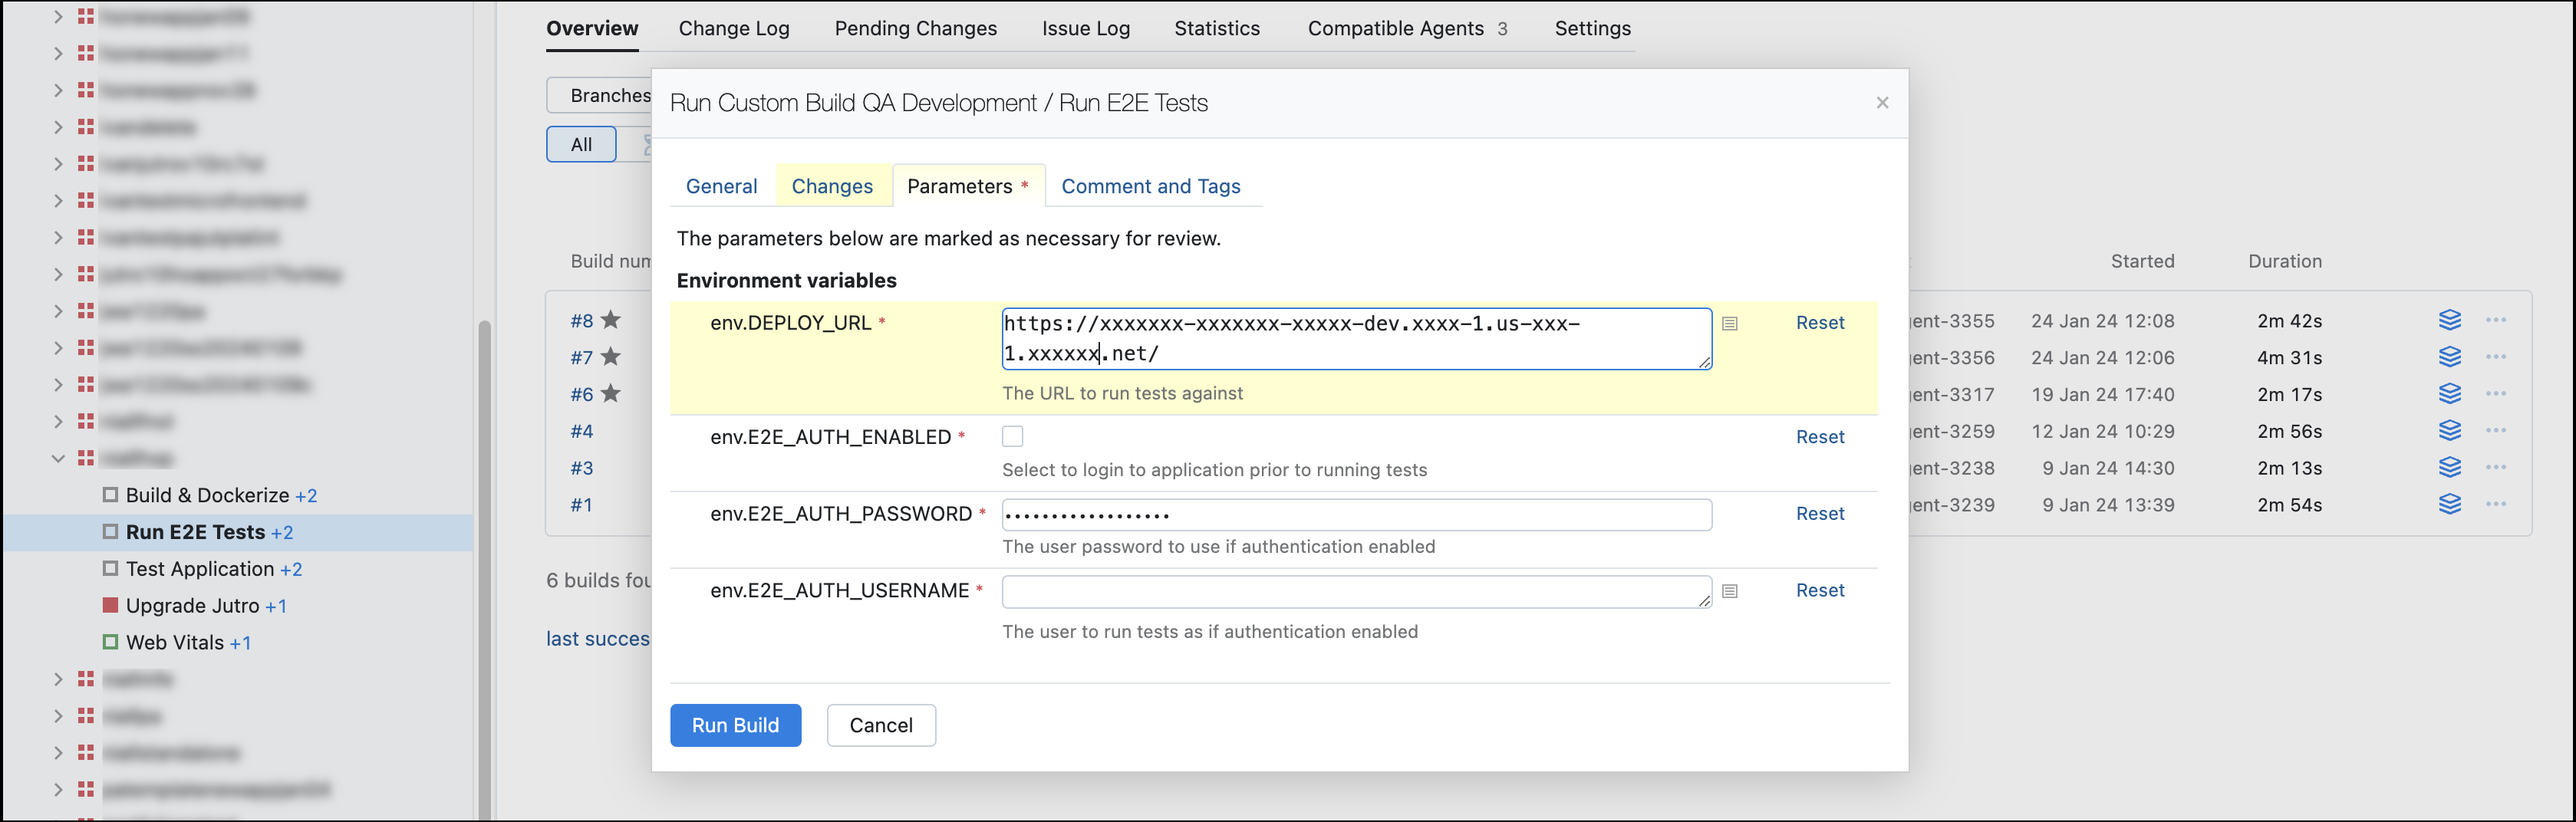The height and width of the screenshot is (822, 2576).
Task: Collapse the expanded project above Build & Dockerize
Action: pyautogui.click(x=58, y=458)
